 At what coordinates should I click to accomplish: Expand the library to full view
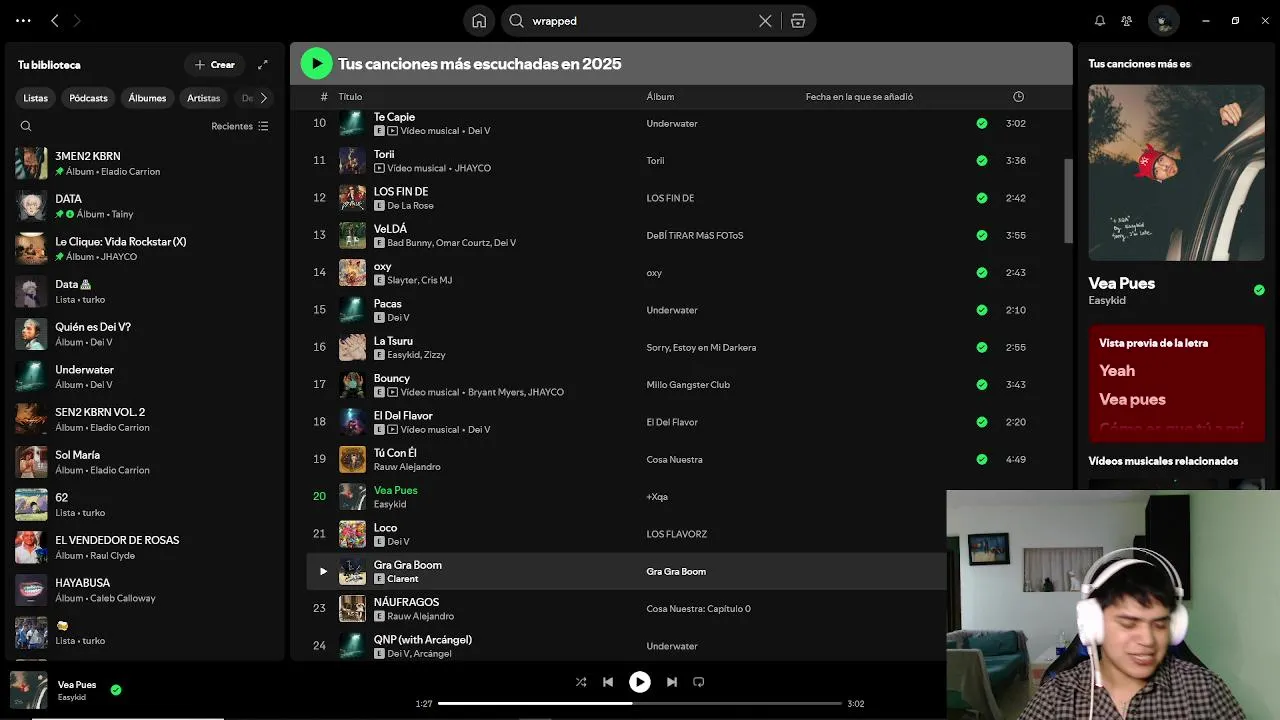coord(263,65)
